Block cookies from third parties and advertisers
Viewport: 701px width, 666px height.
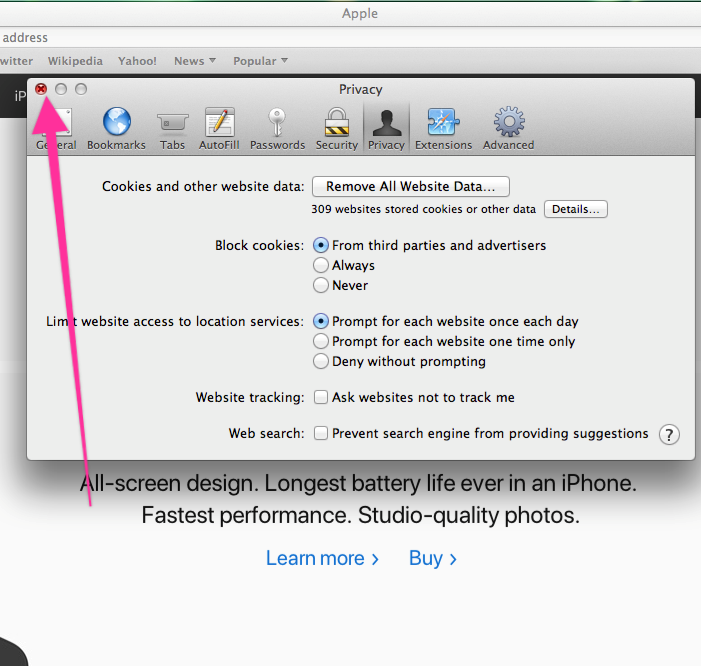pos(321,245)
